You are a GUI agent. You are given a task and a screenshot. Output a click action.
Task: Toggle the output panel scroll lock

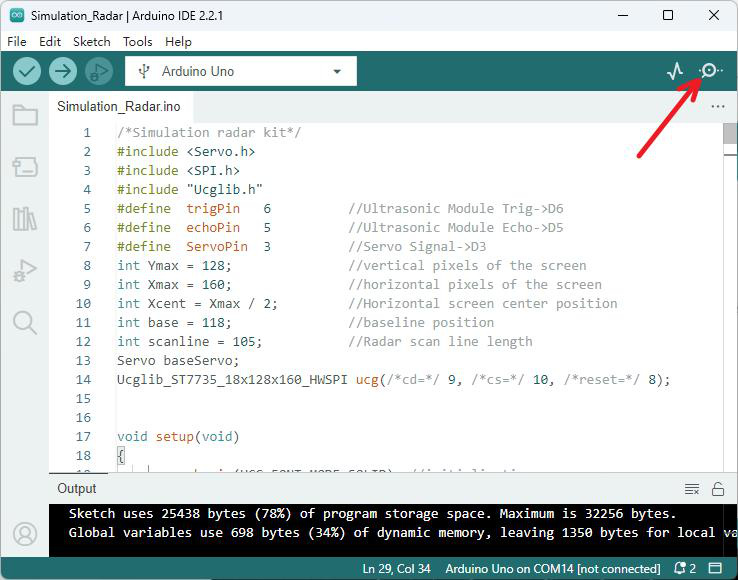click(718, 489)
